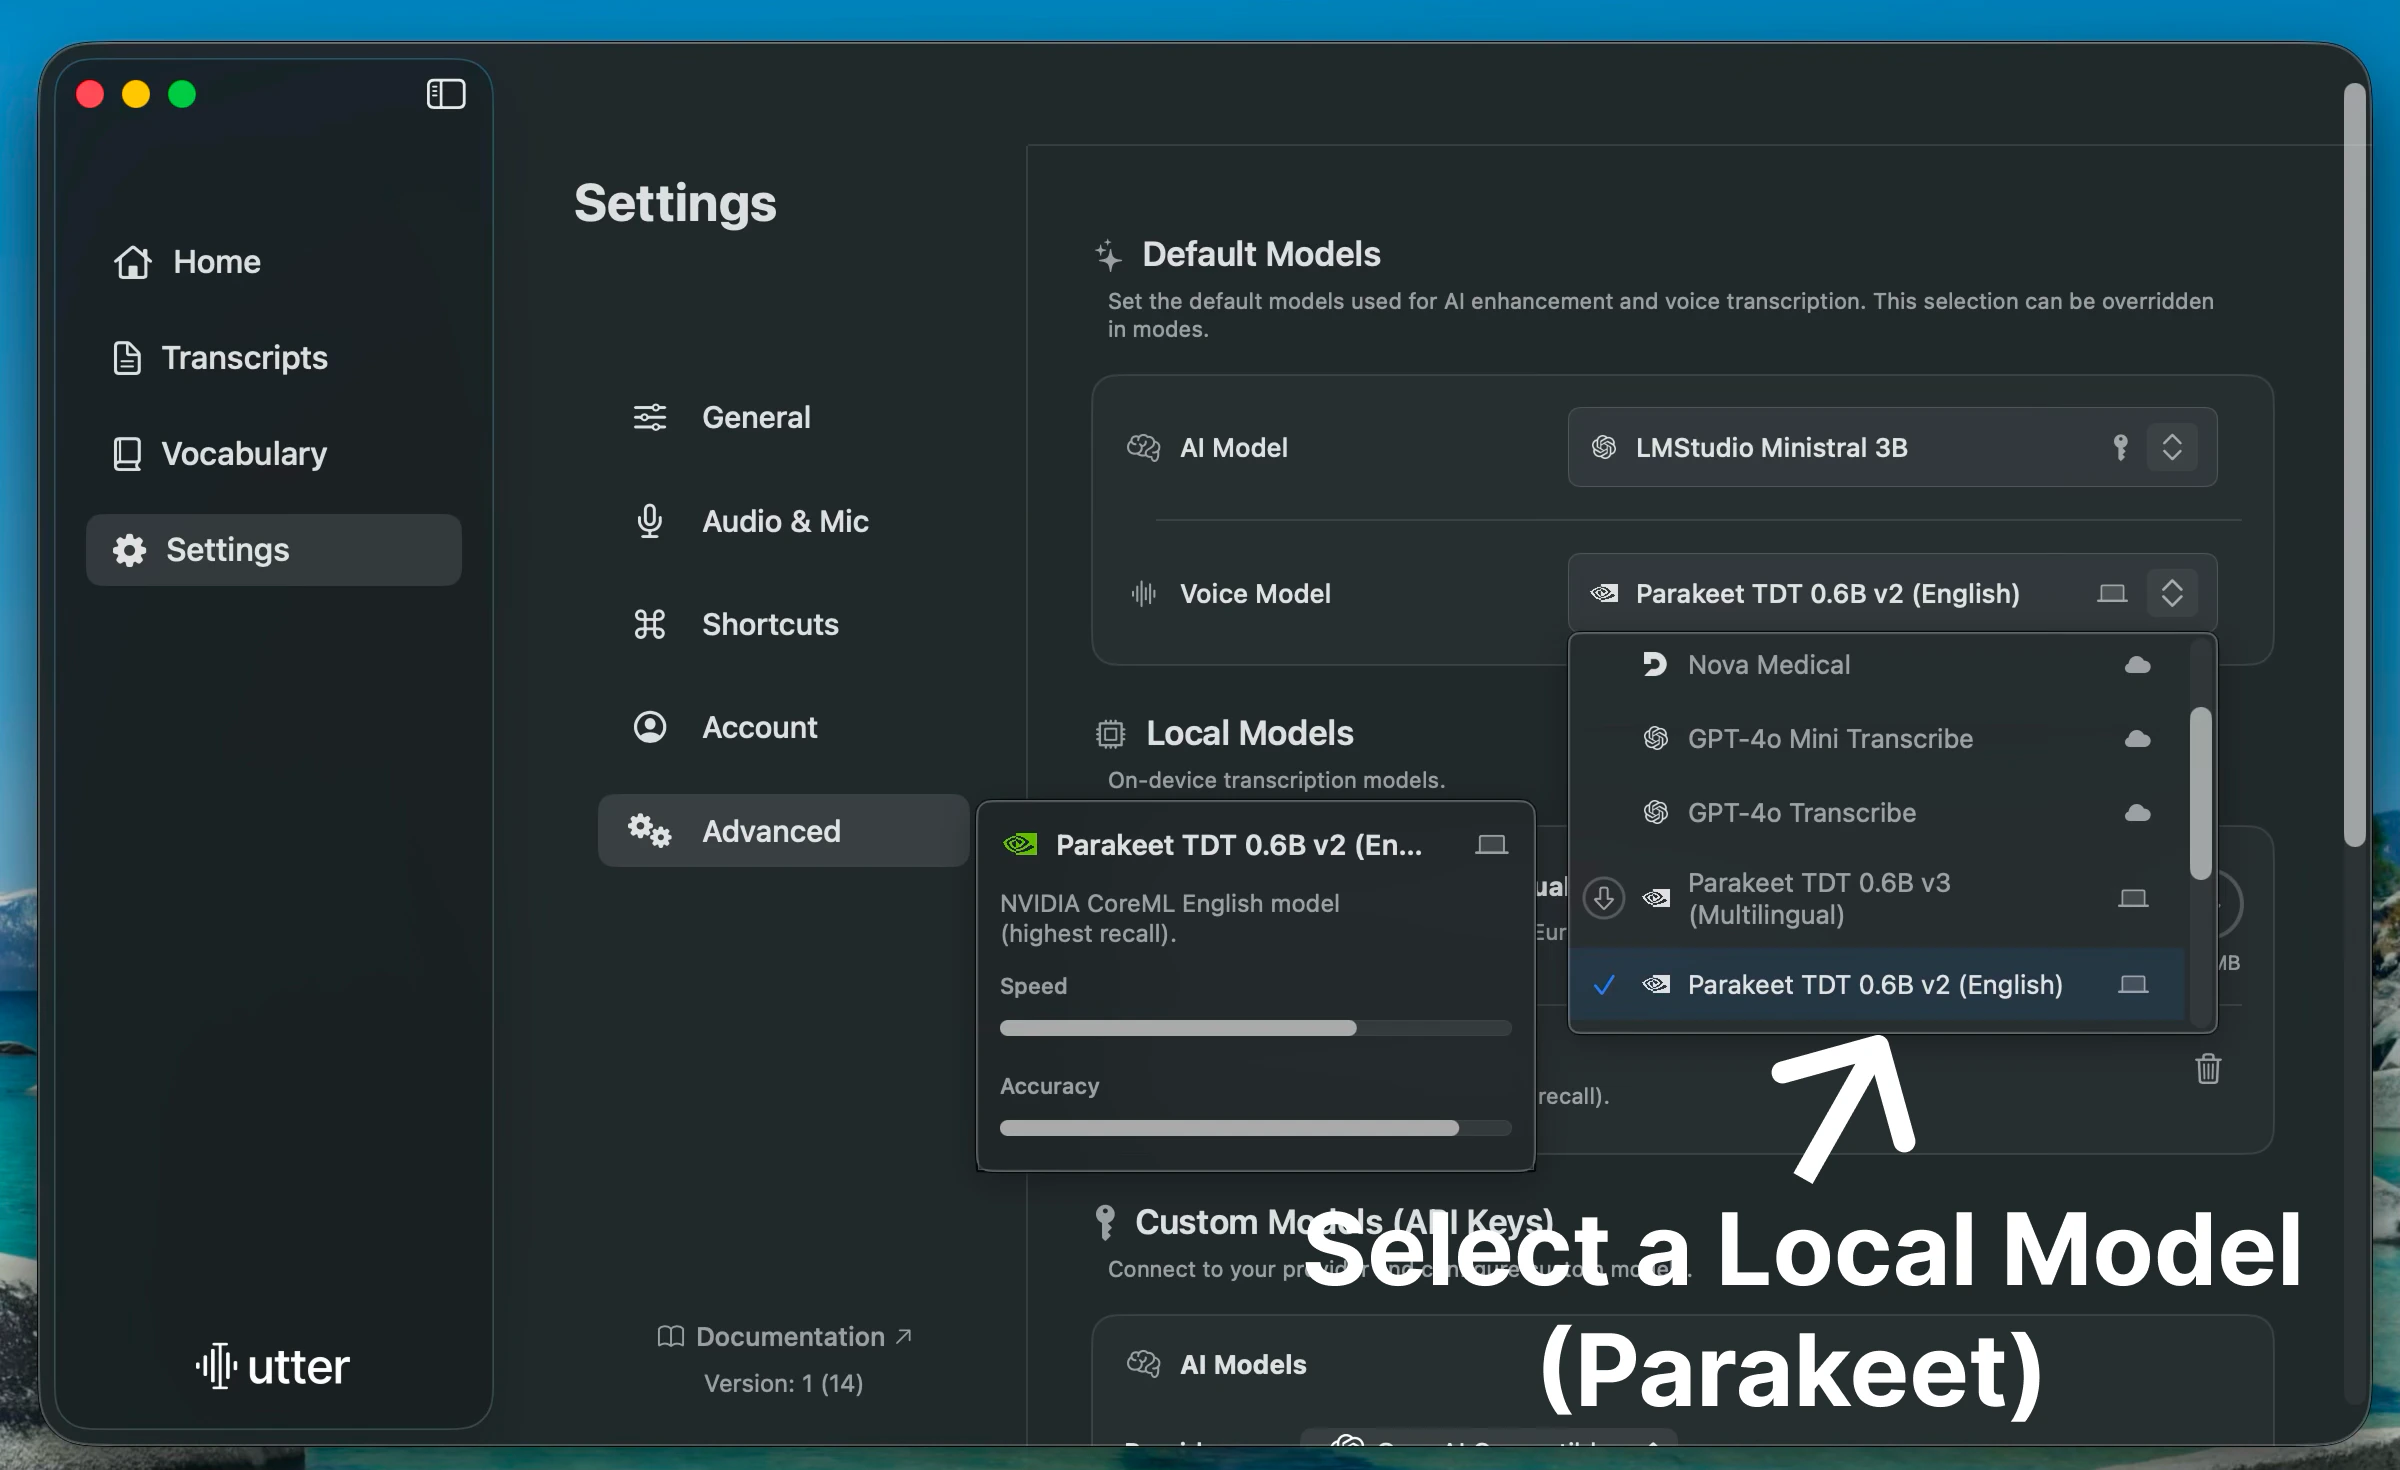The width and height of the screenshot is (2400, 1470).
Task: Open the Voice Model dropdown chevron
Action: tap(2173, 593)
